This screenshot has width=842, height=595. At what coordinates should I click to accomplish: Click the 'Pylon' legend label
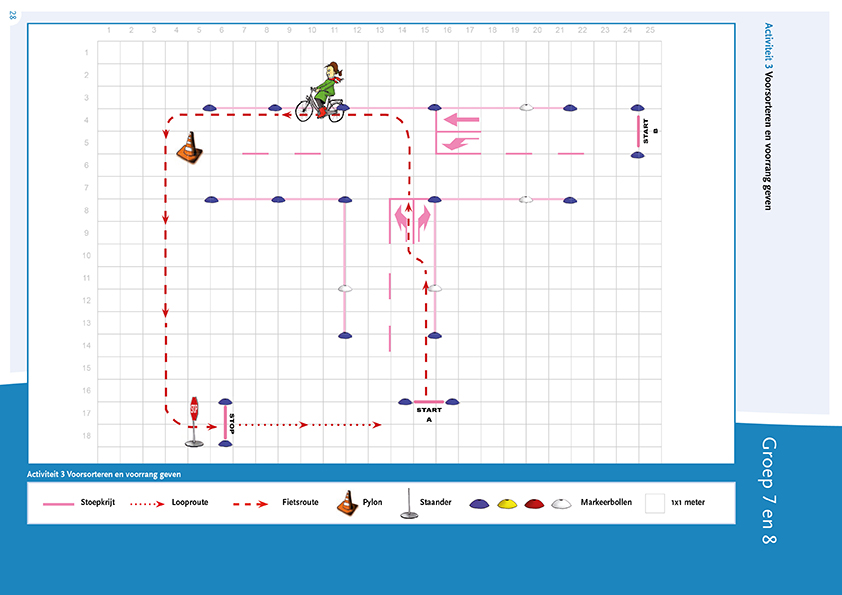pyautogui.click(x=372, y=502)
